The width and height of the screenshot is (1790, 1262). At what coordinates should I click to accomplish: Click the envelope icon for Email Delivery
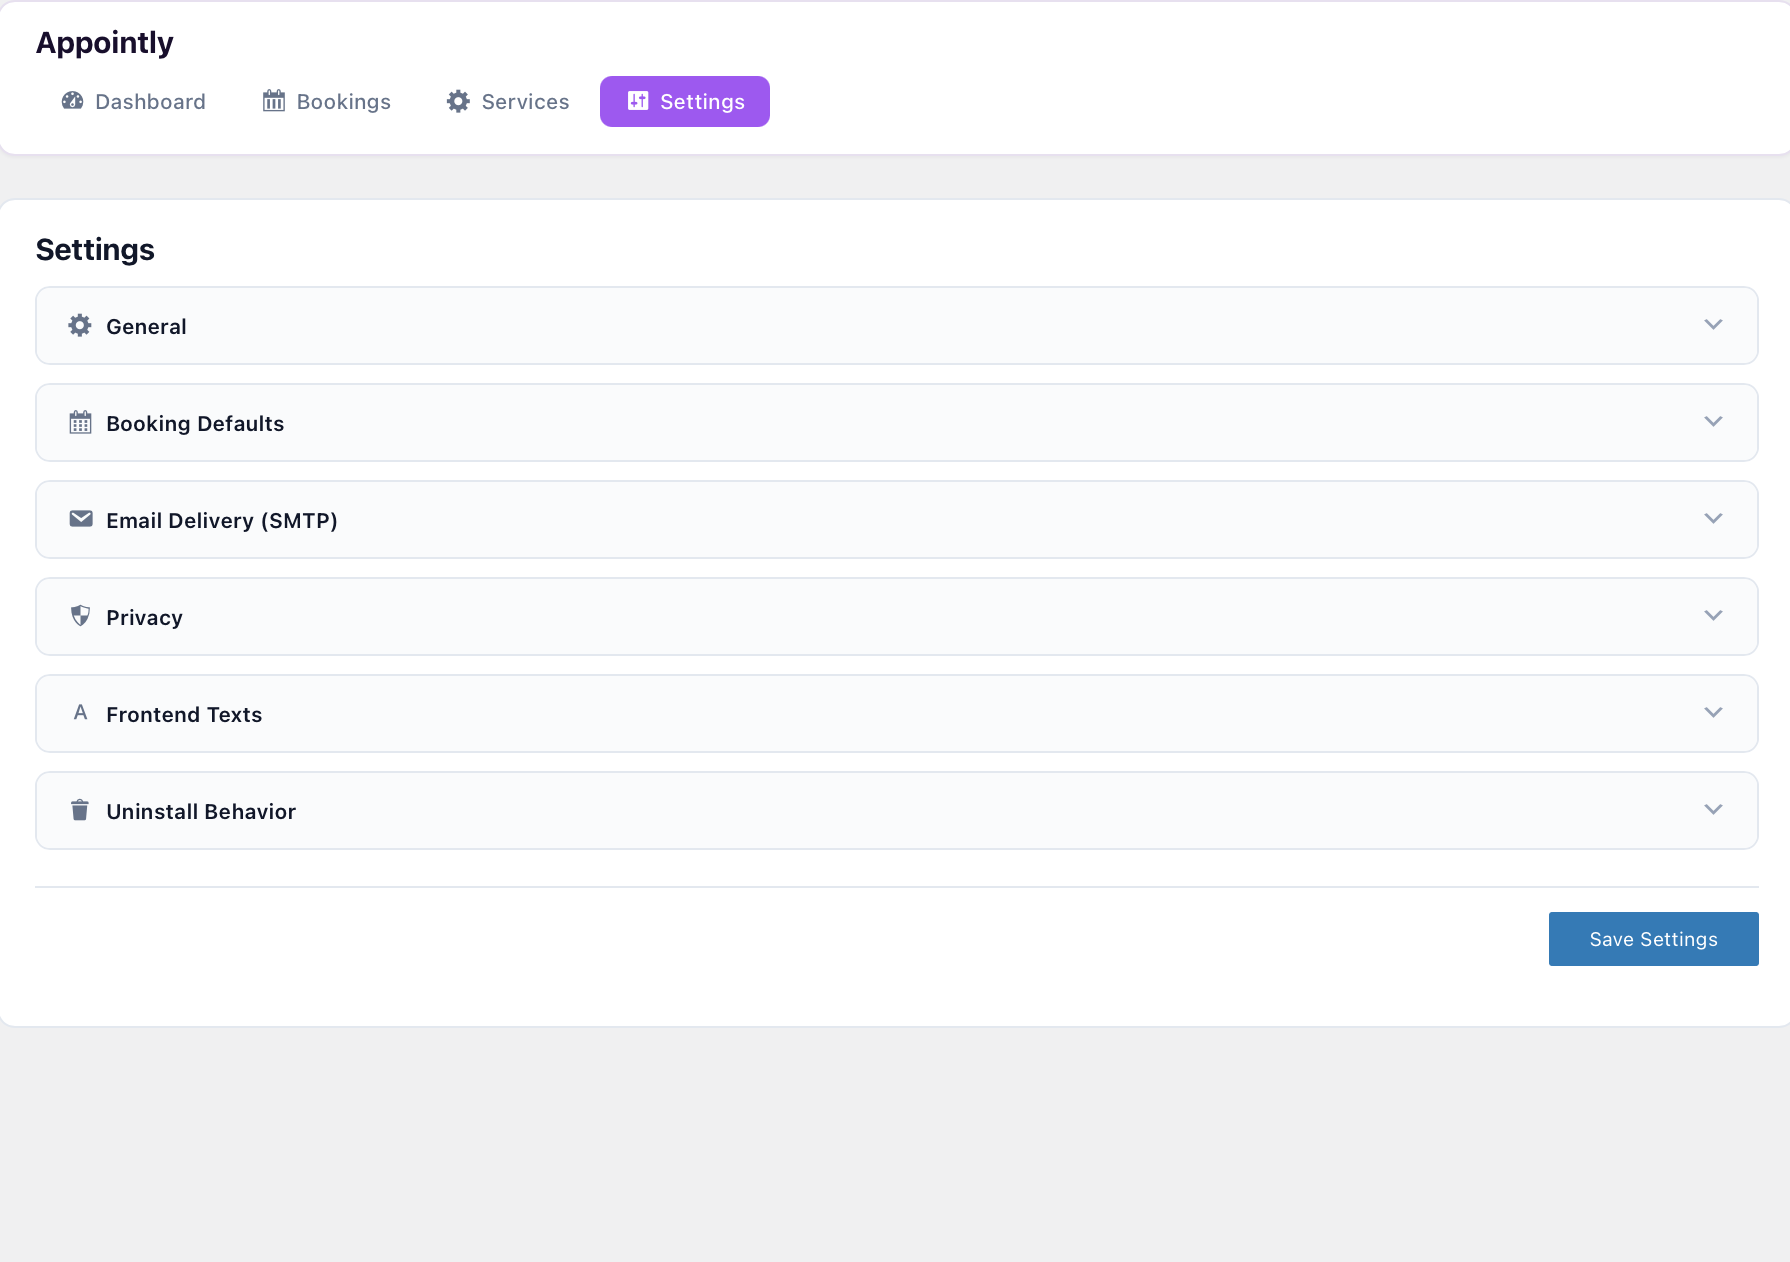coord(81,518)
